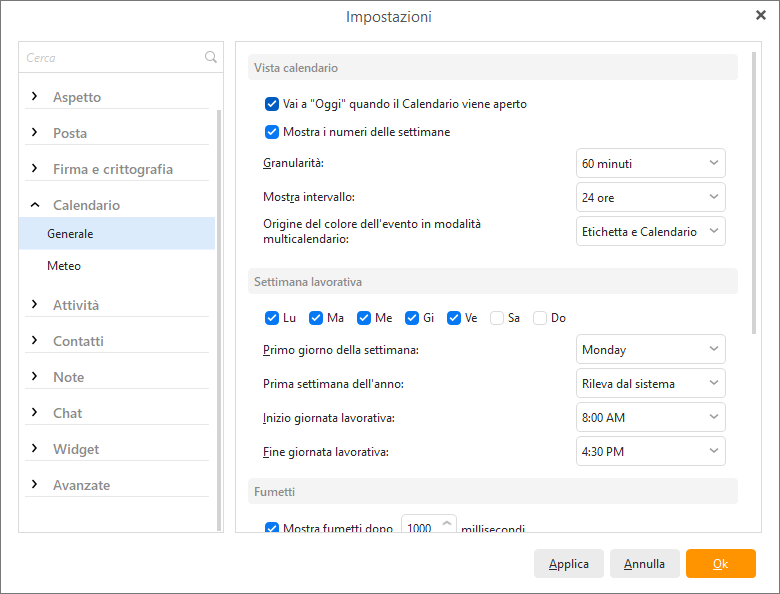Screen dimensions: 780x594
Task: Expand the Firma e crittografia chevron
Action: [34, 168]
